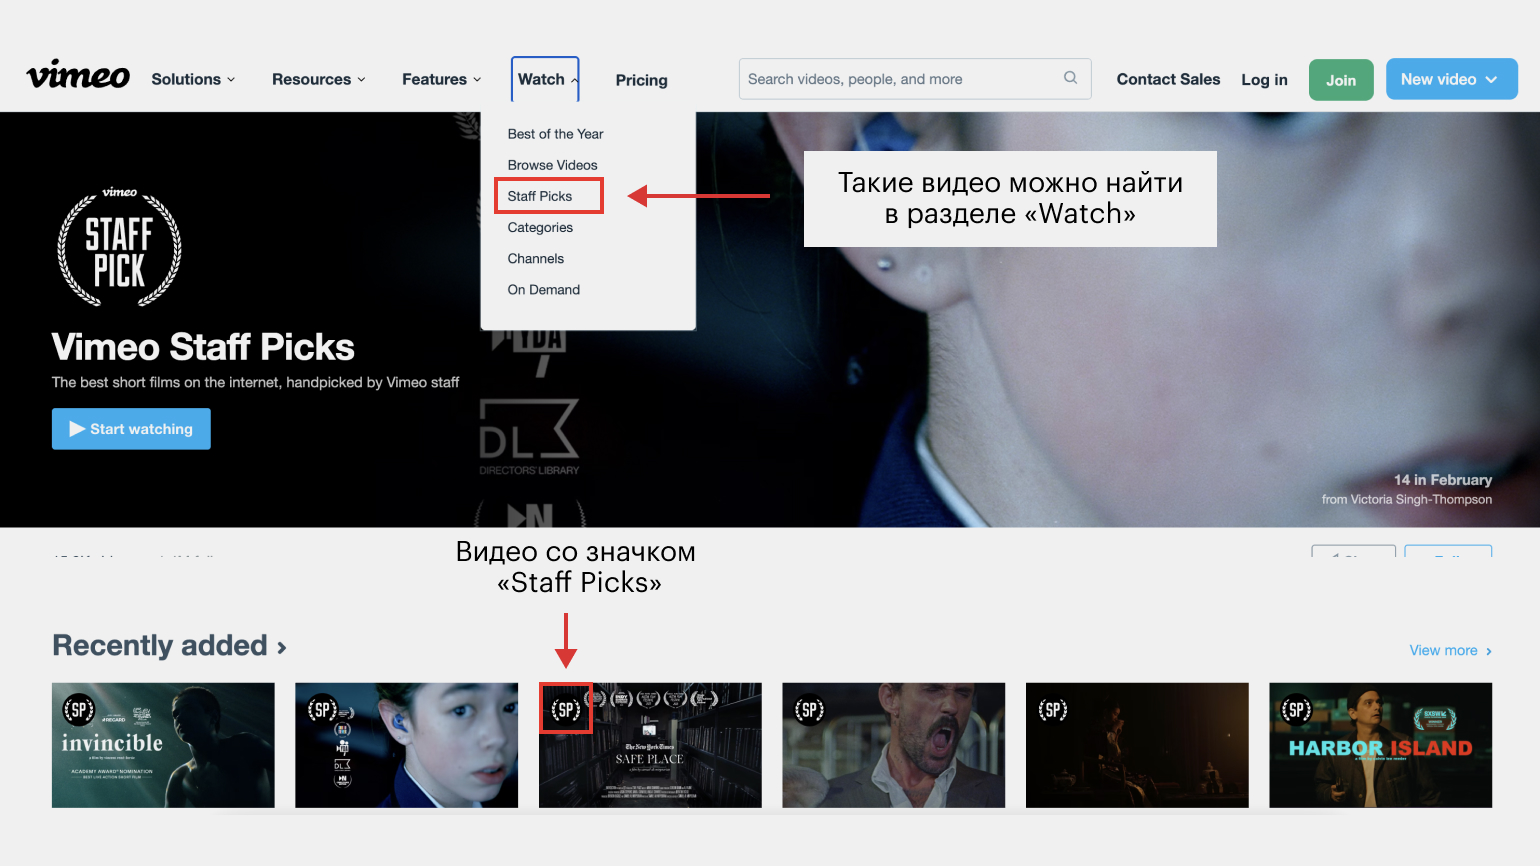Expand the Resources dropdown
The image size is (1540, 866).
click(x=319, y=79)
